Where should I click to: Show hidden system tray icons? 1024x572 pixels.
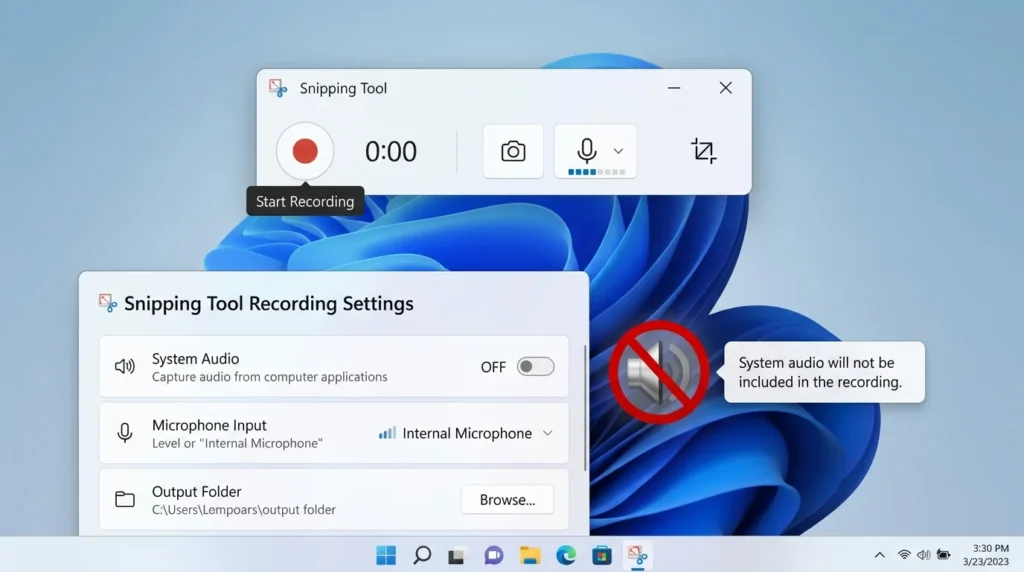(x=880, y=555)
